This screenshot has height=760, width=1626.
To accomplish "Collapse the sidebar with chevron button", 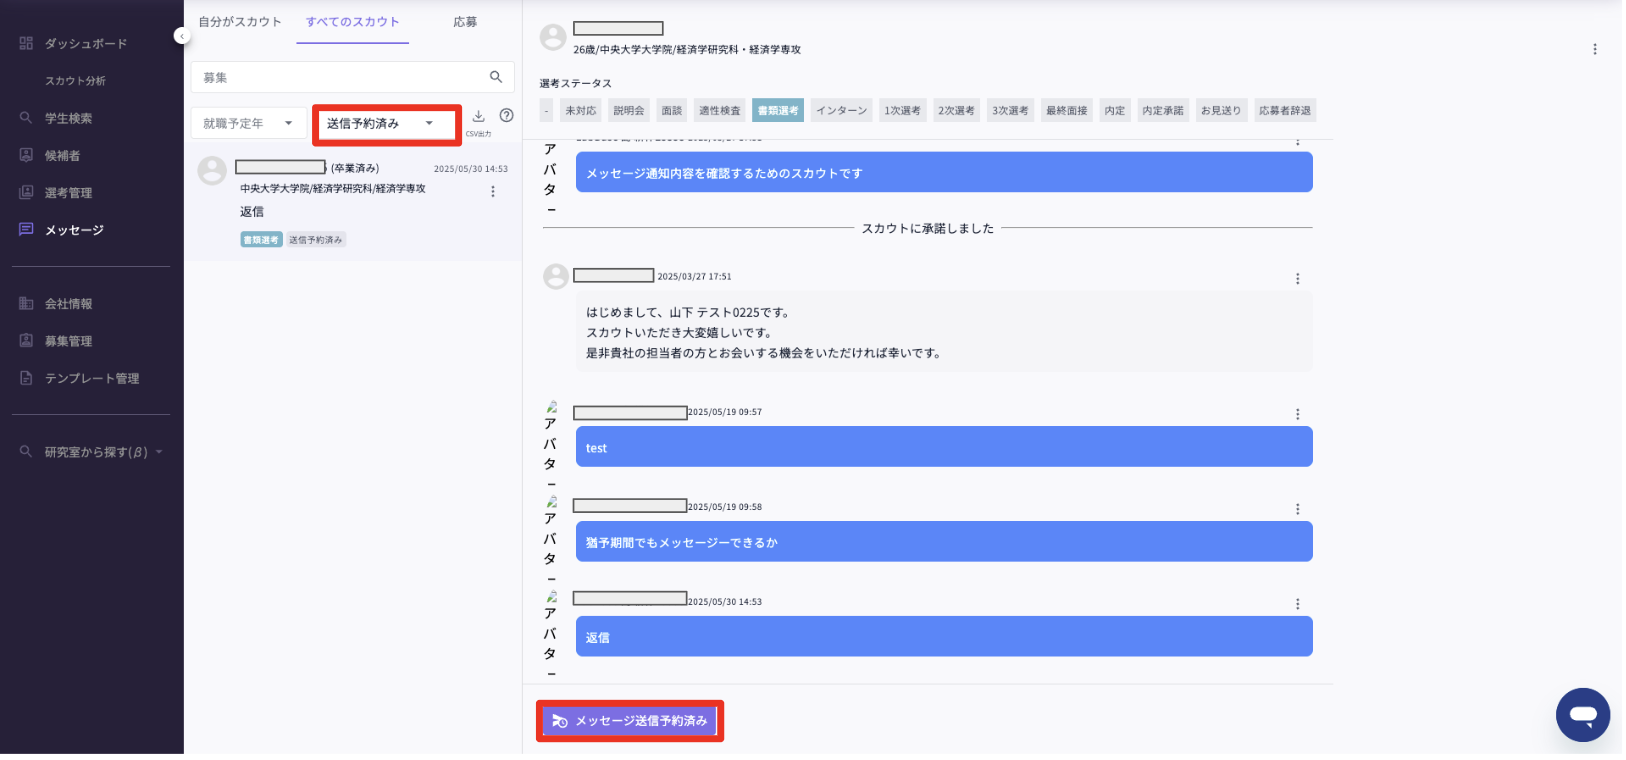I will [x=181, y=36].
